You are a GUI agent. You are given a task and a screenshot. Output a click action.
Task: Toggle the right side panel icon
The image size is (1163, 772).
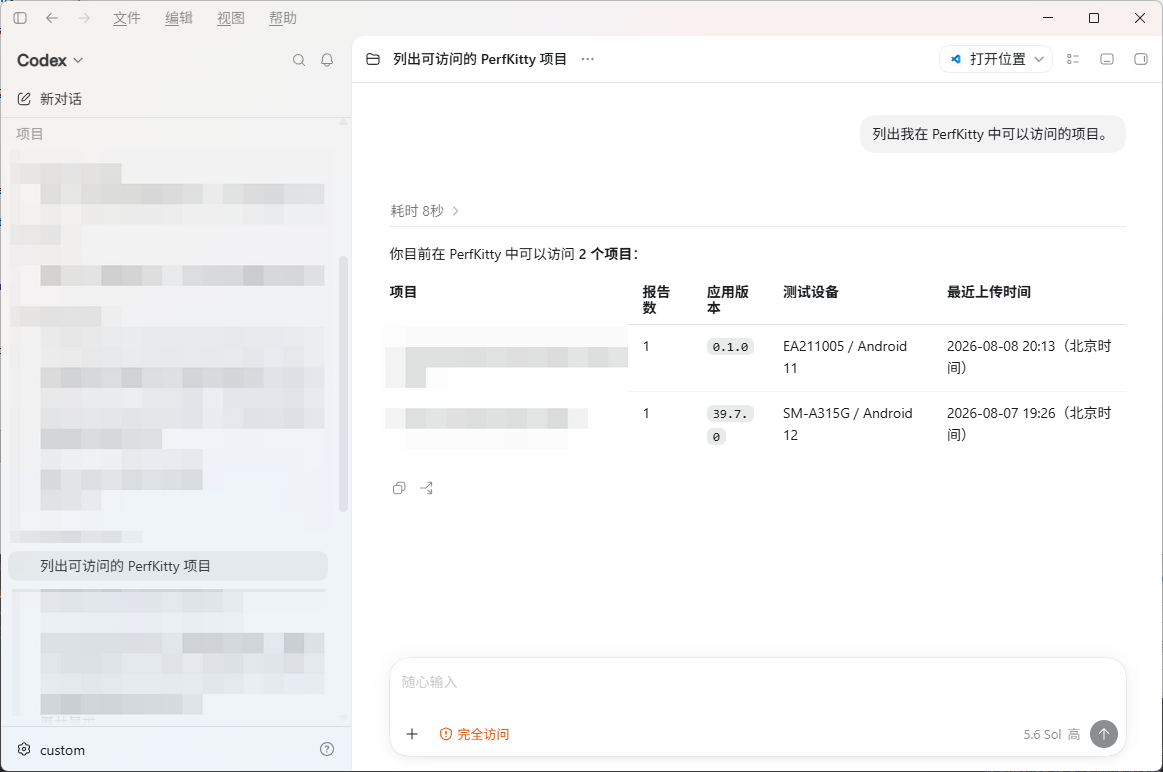pos(1141,59)
